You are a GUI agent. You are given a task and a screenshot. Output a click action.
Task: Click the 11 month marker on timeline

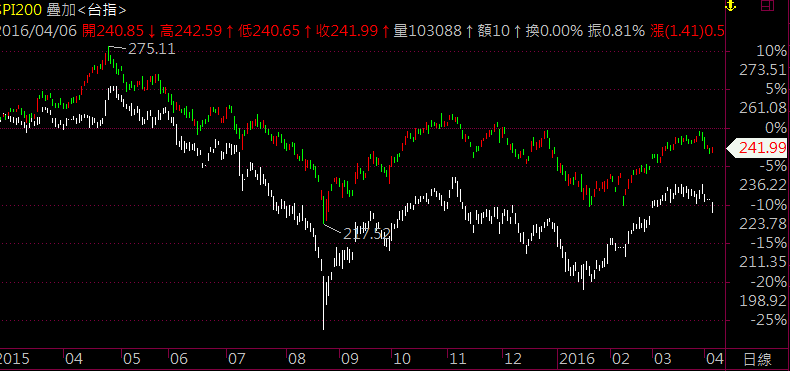[x=458, y=359]
